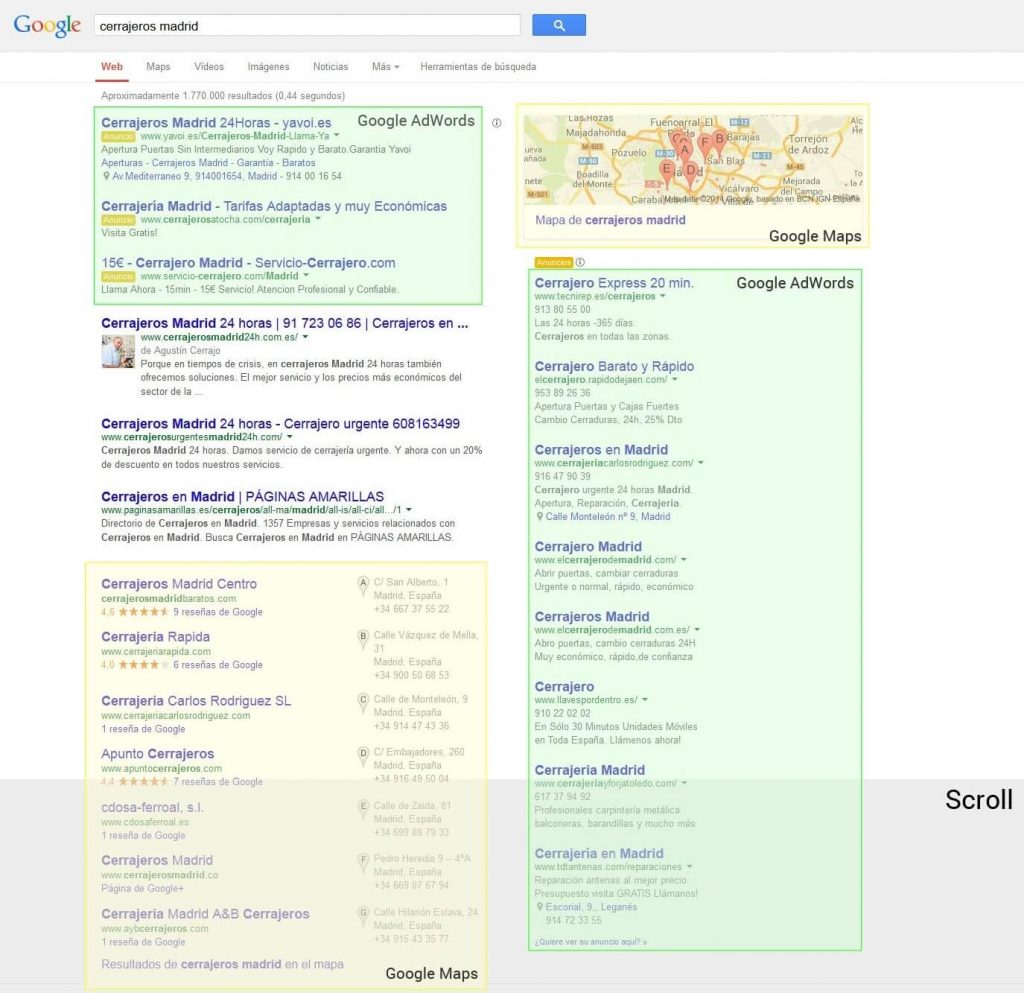This screenshot has width=1024, height=993.
Task: Open Cerrajeros Madrid elcerrajerodemadrid.com.es ad
Action: tap(592, 616)
